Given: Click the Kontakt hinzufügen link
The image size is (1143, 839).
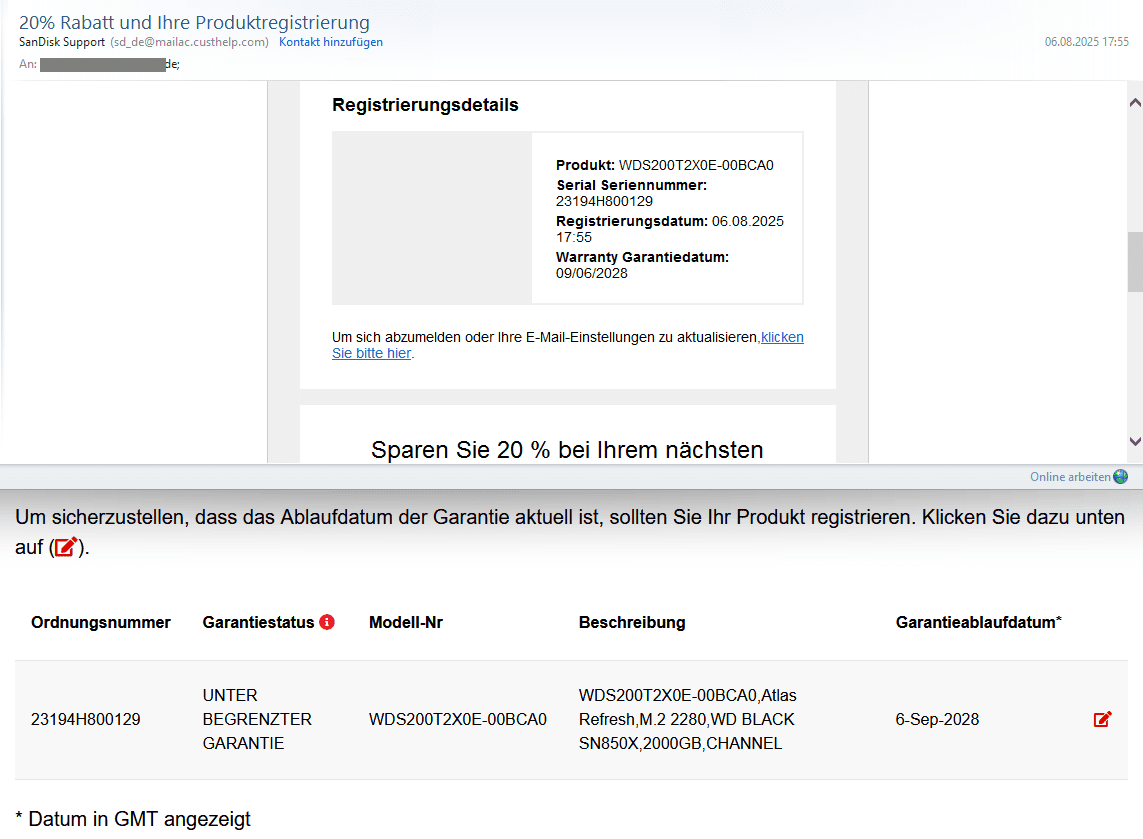Looking at the screenshot, I should [x=330, y=42].
